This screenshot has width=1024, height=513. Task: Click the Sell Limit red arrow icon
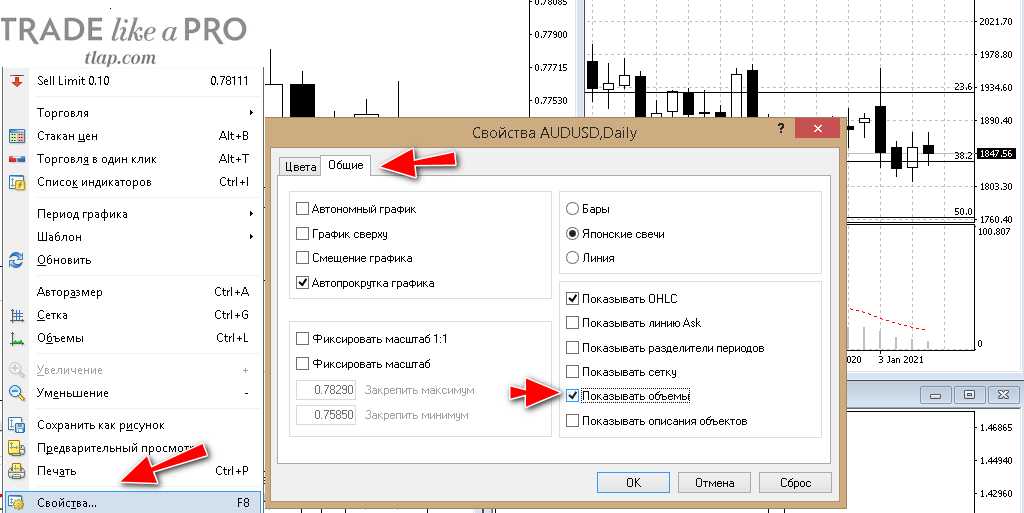(x=16, y=81)
